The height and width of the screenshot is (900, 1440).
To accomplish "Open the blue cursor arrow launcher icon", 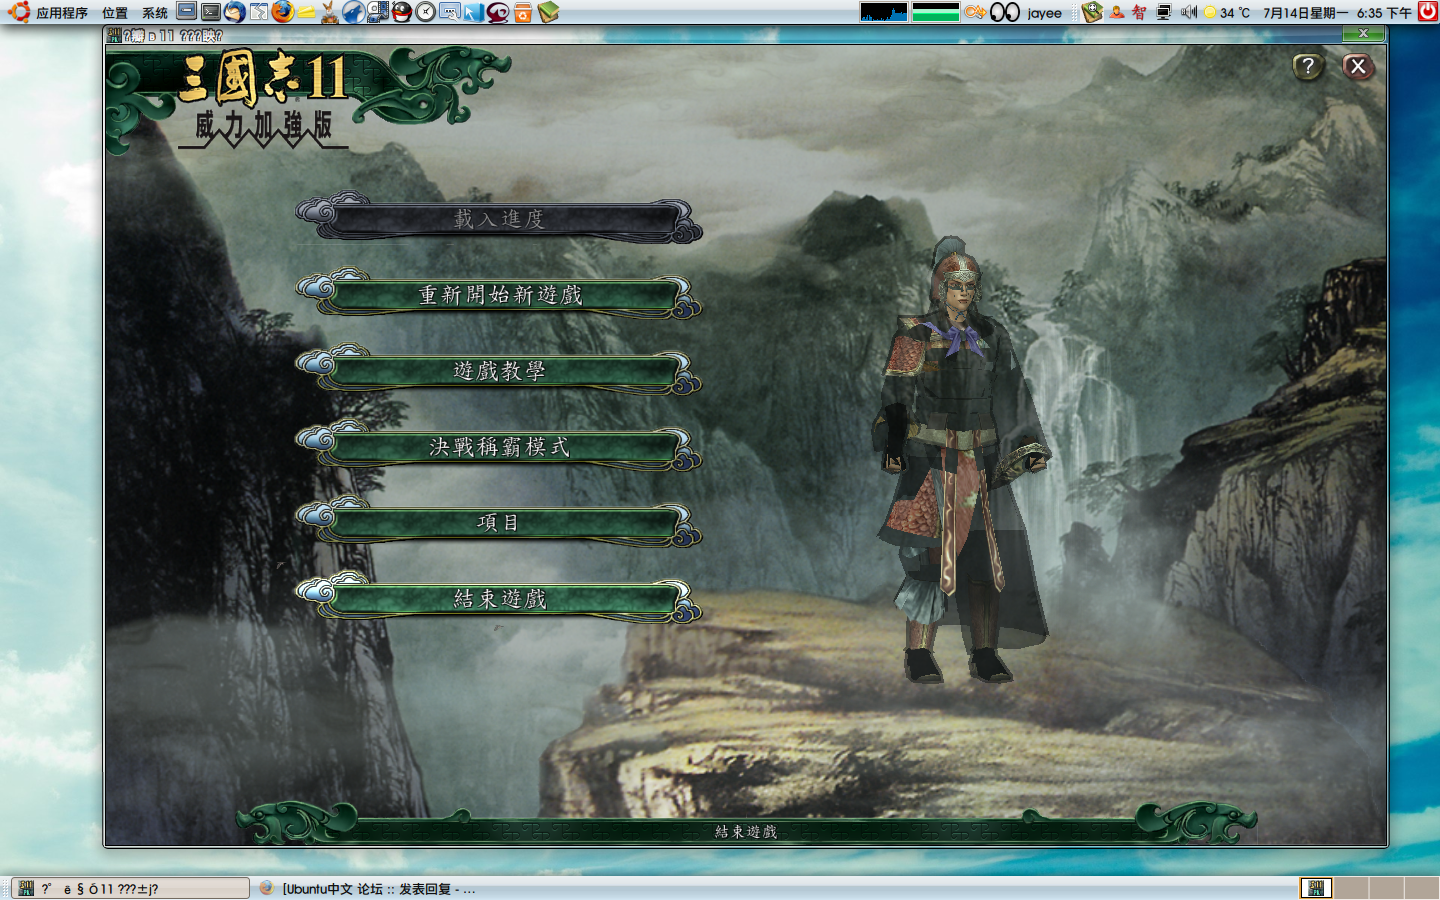I will (473, 12).
